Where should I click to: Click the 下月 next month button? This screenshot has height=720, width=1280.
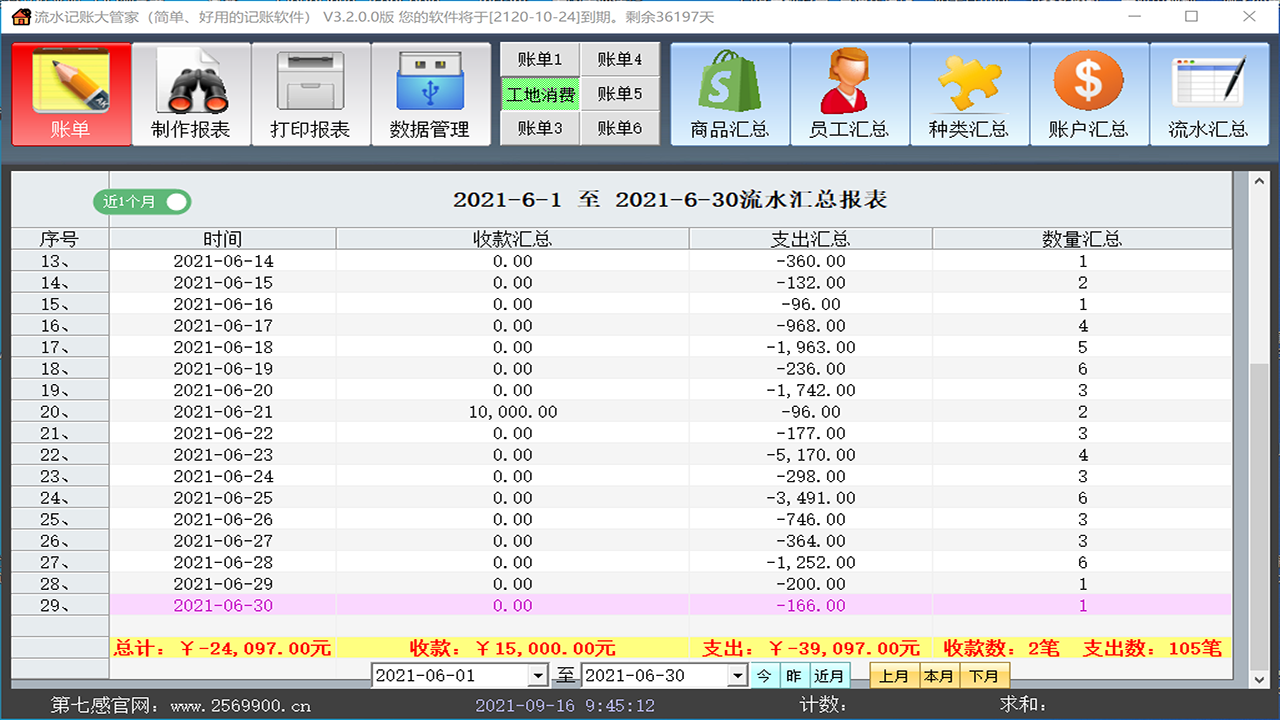pos(984,675)
